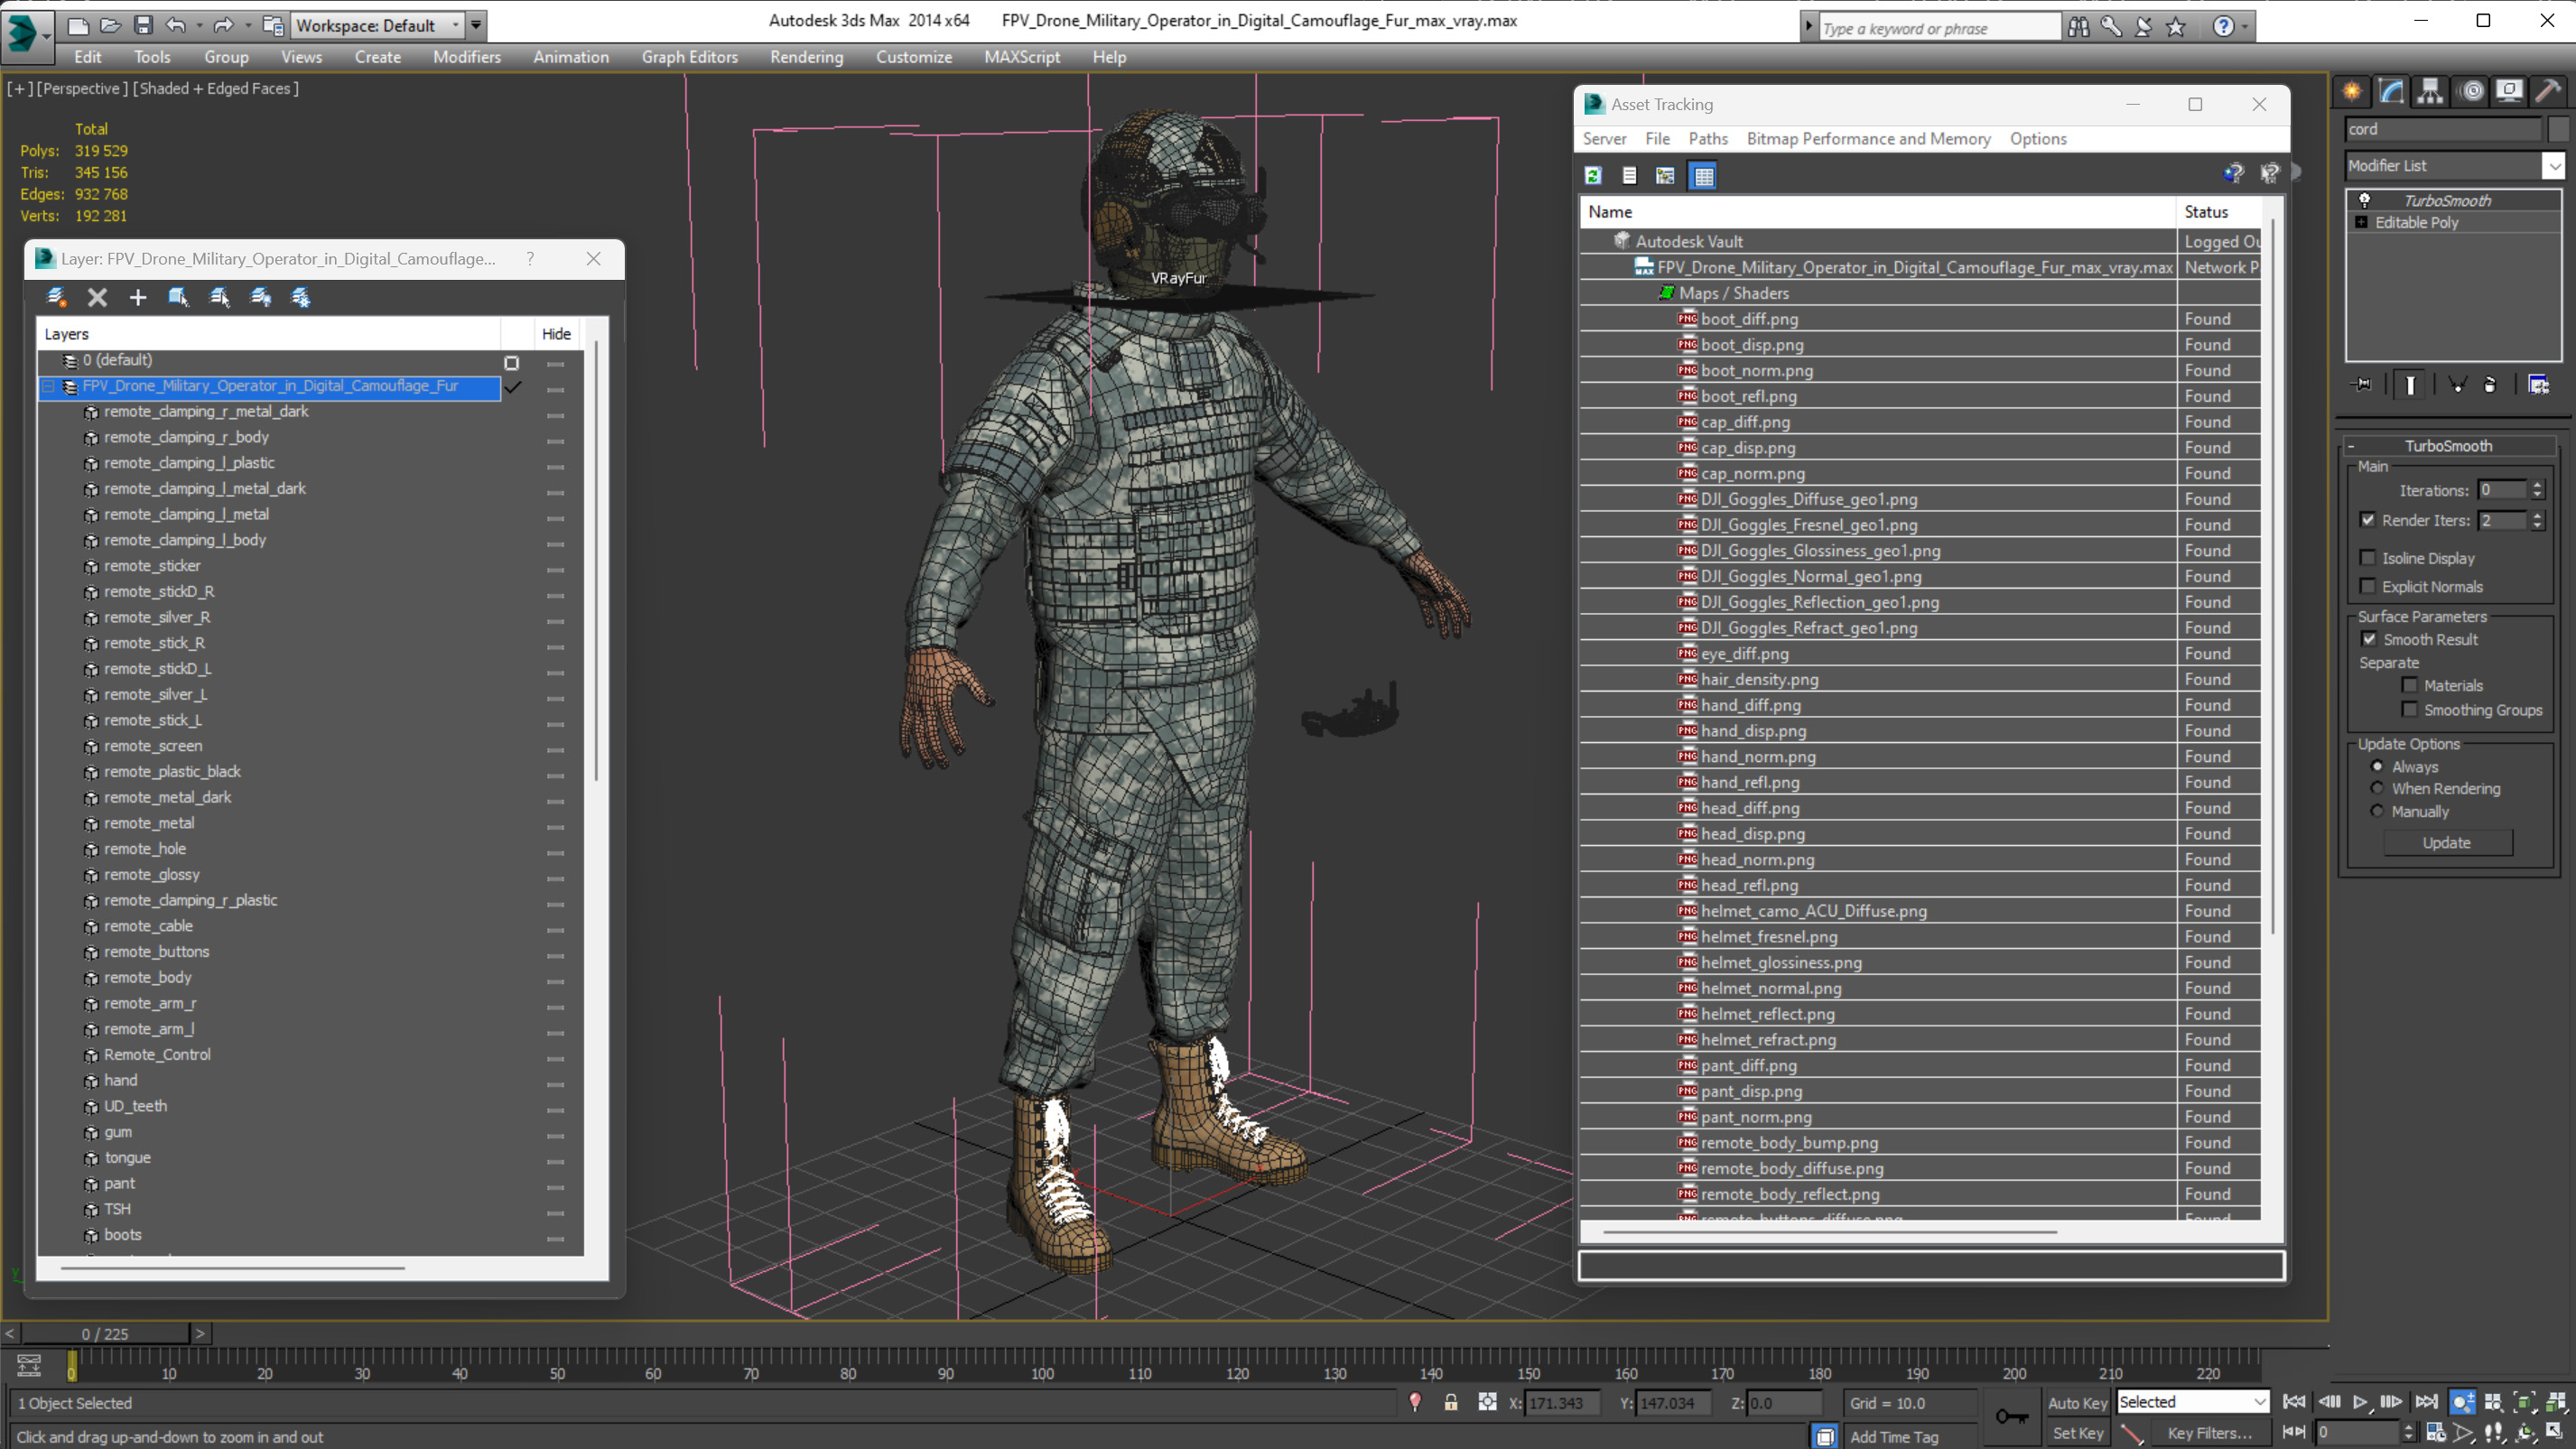Enable Separate by Smoothing Groups checkbox
Image resolution: width=2576 pixels, height=1449 pixels.
2409,710
